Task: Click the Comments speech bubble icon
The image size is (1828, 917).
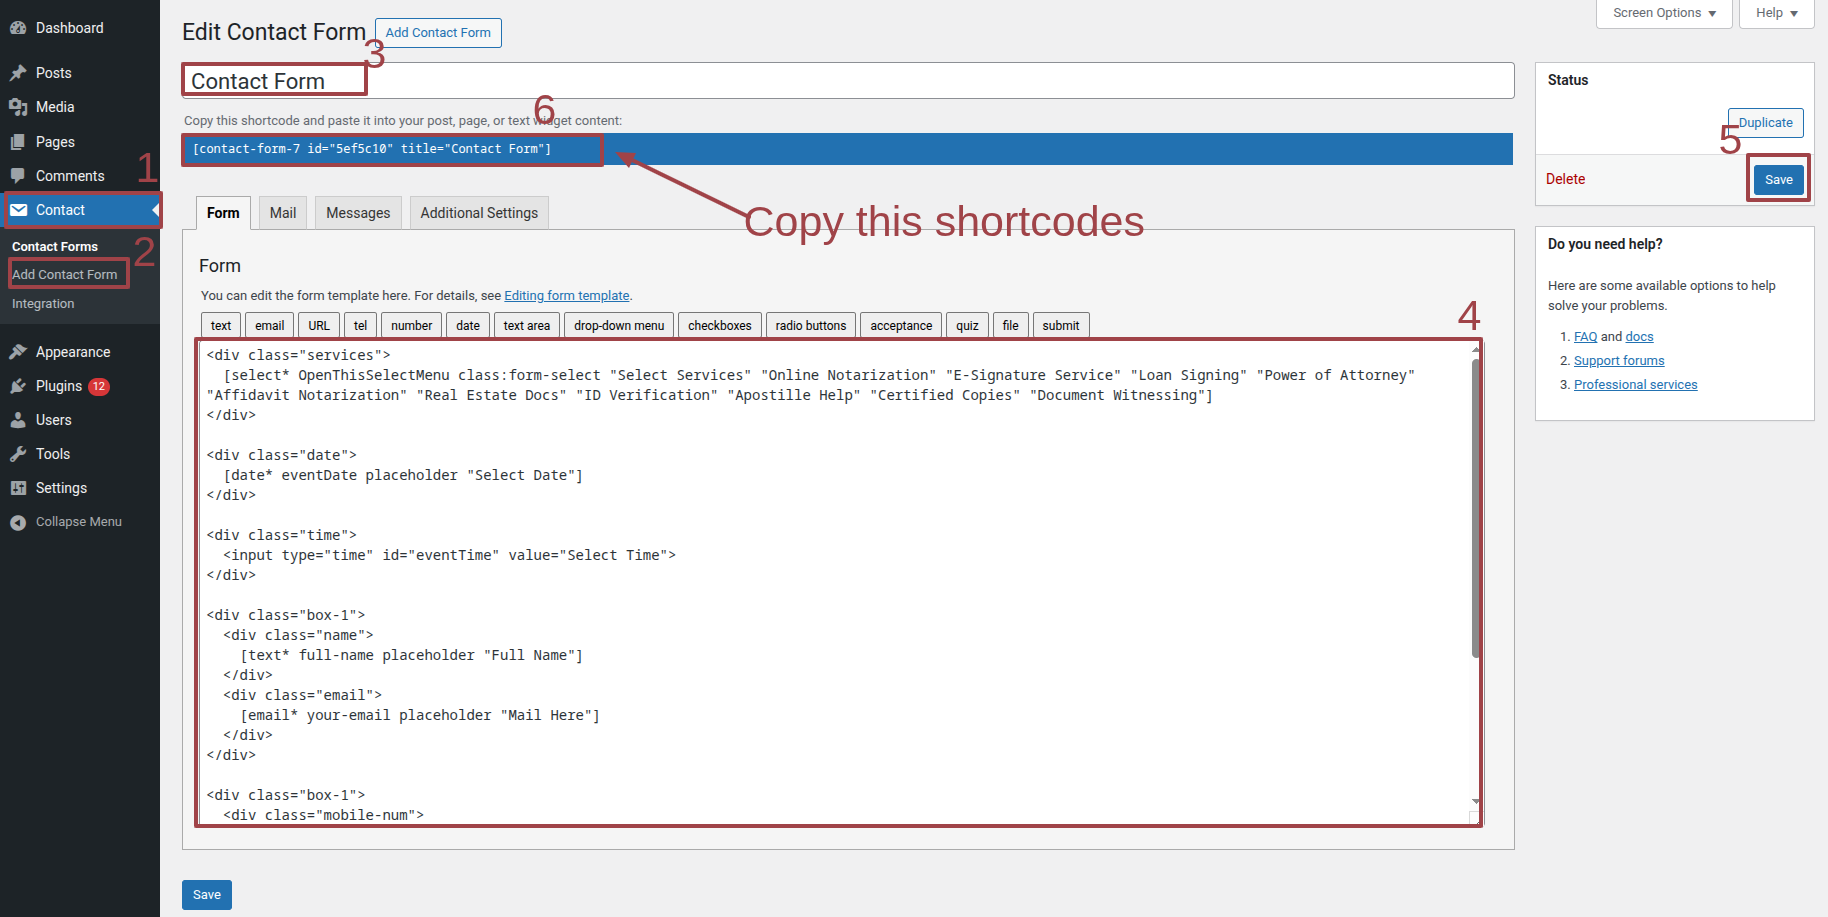Action: point(18,176)
